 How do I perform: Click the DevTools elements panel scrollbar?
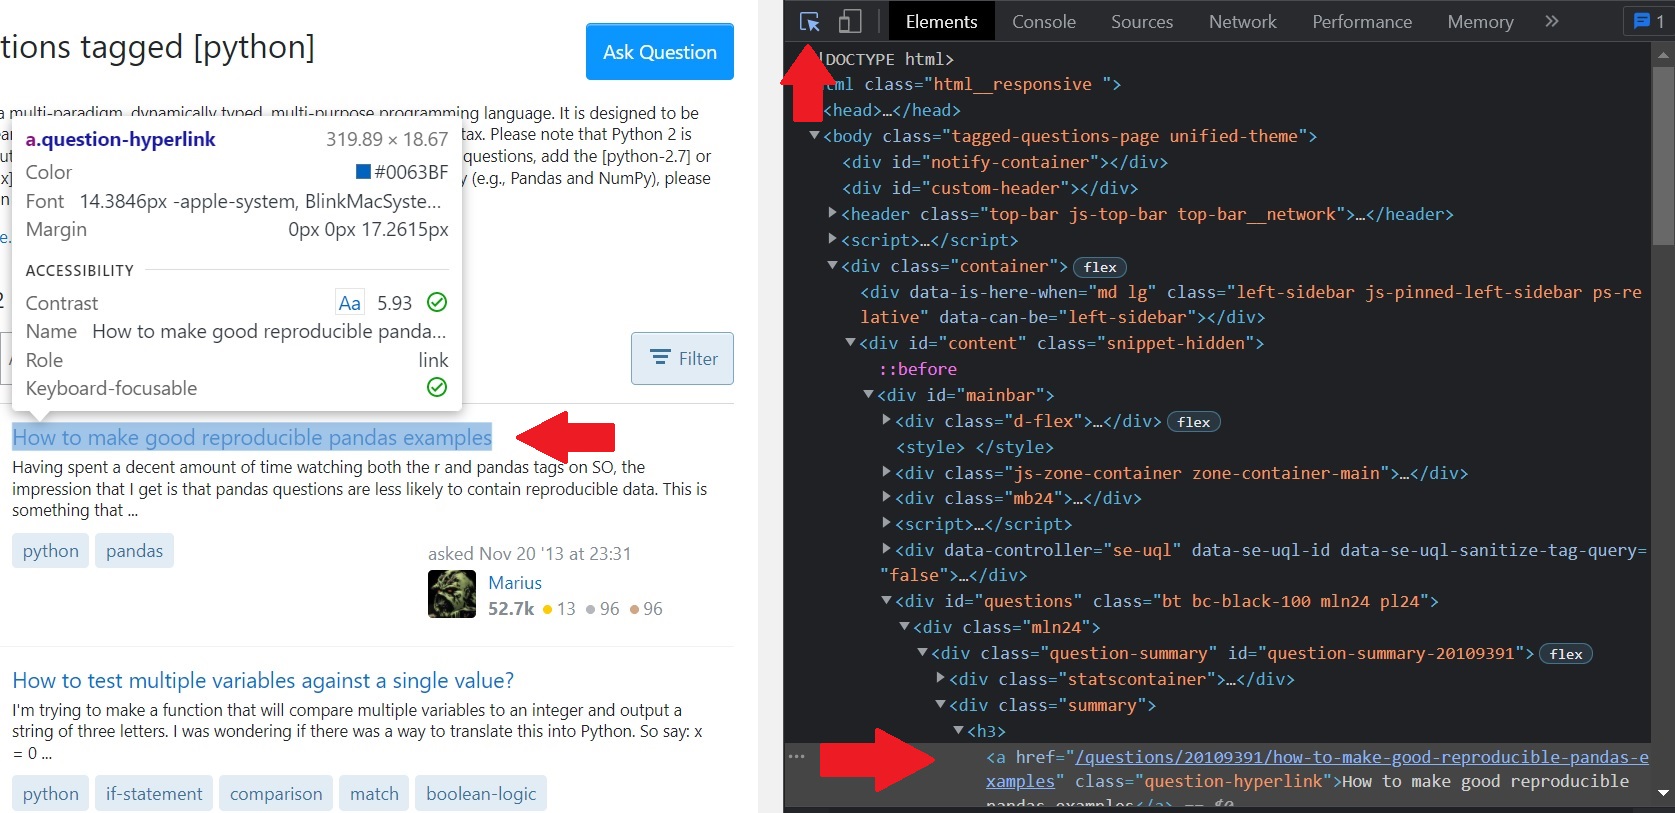click(x=1662, y=155)
